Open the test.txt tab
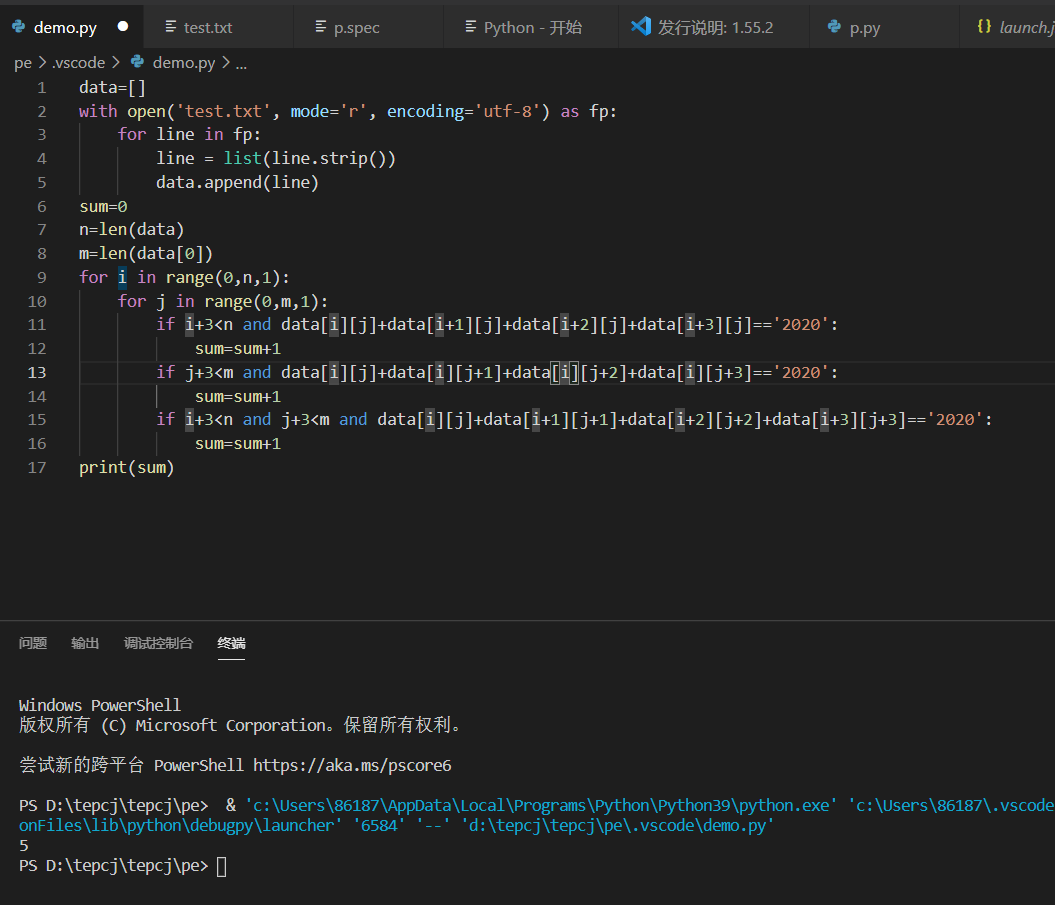 point(219,27)
